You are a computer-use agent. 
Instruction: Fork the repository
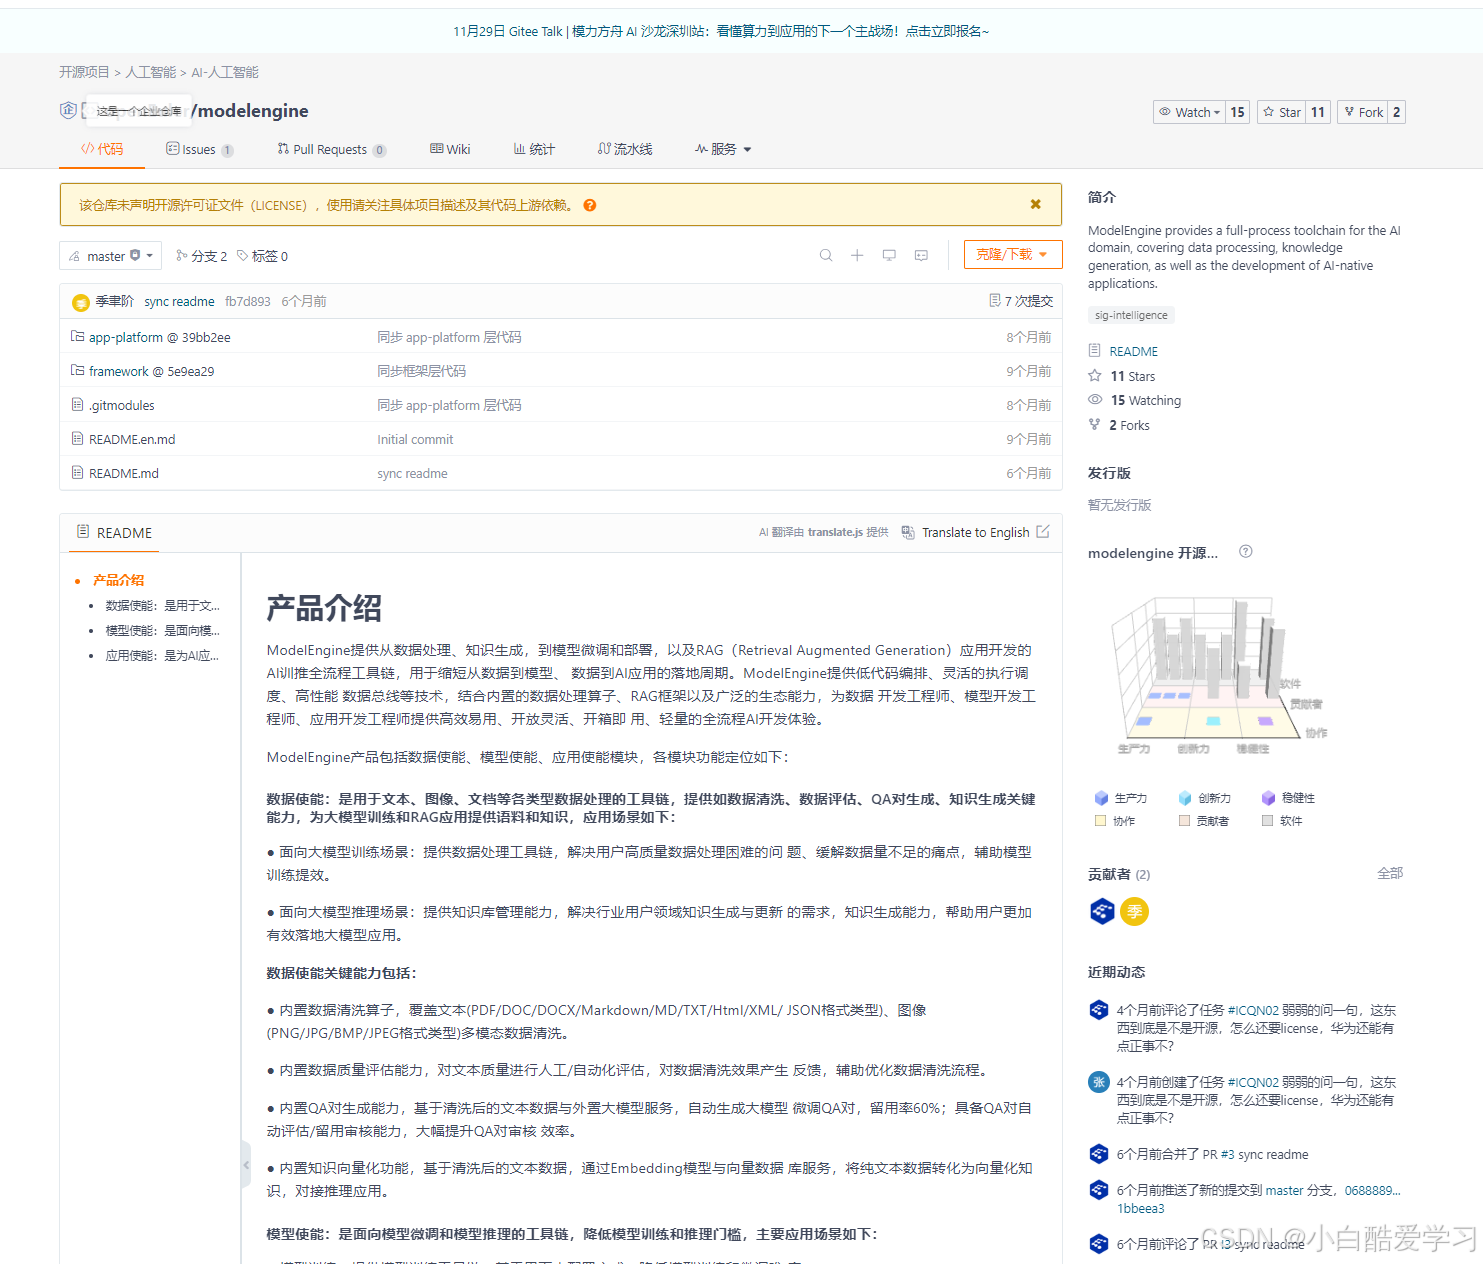[x=1363, y=112]
